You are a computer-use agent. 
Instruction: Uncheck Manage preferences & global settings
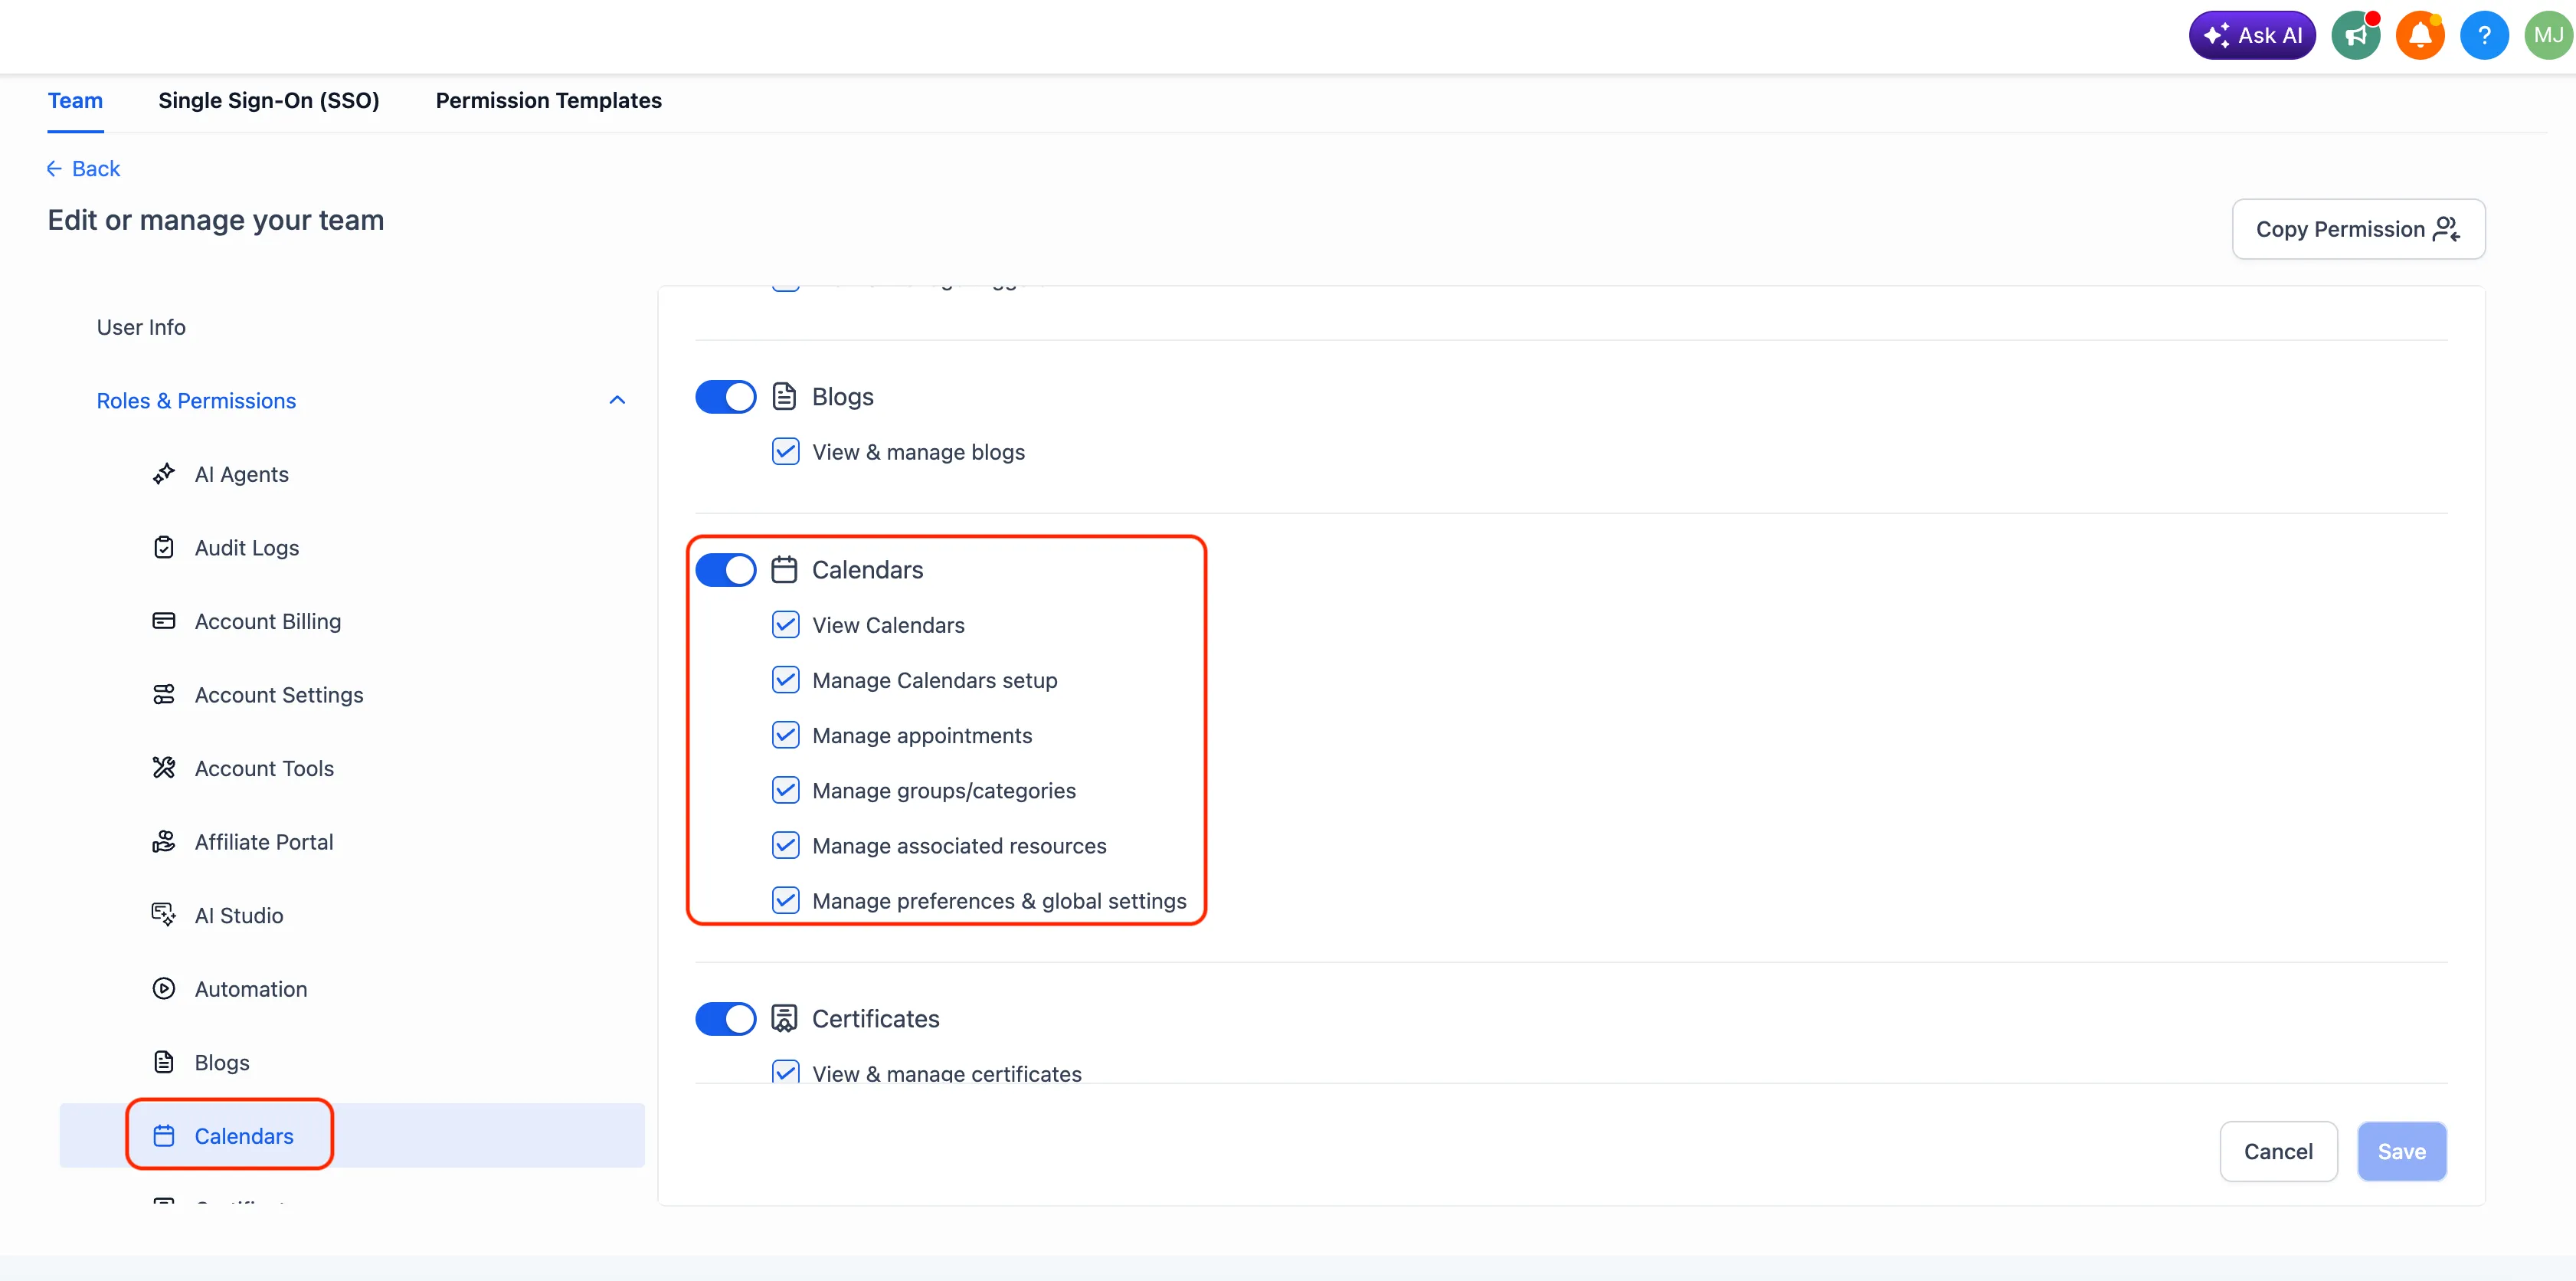[x=785, y=900]
